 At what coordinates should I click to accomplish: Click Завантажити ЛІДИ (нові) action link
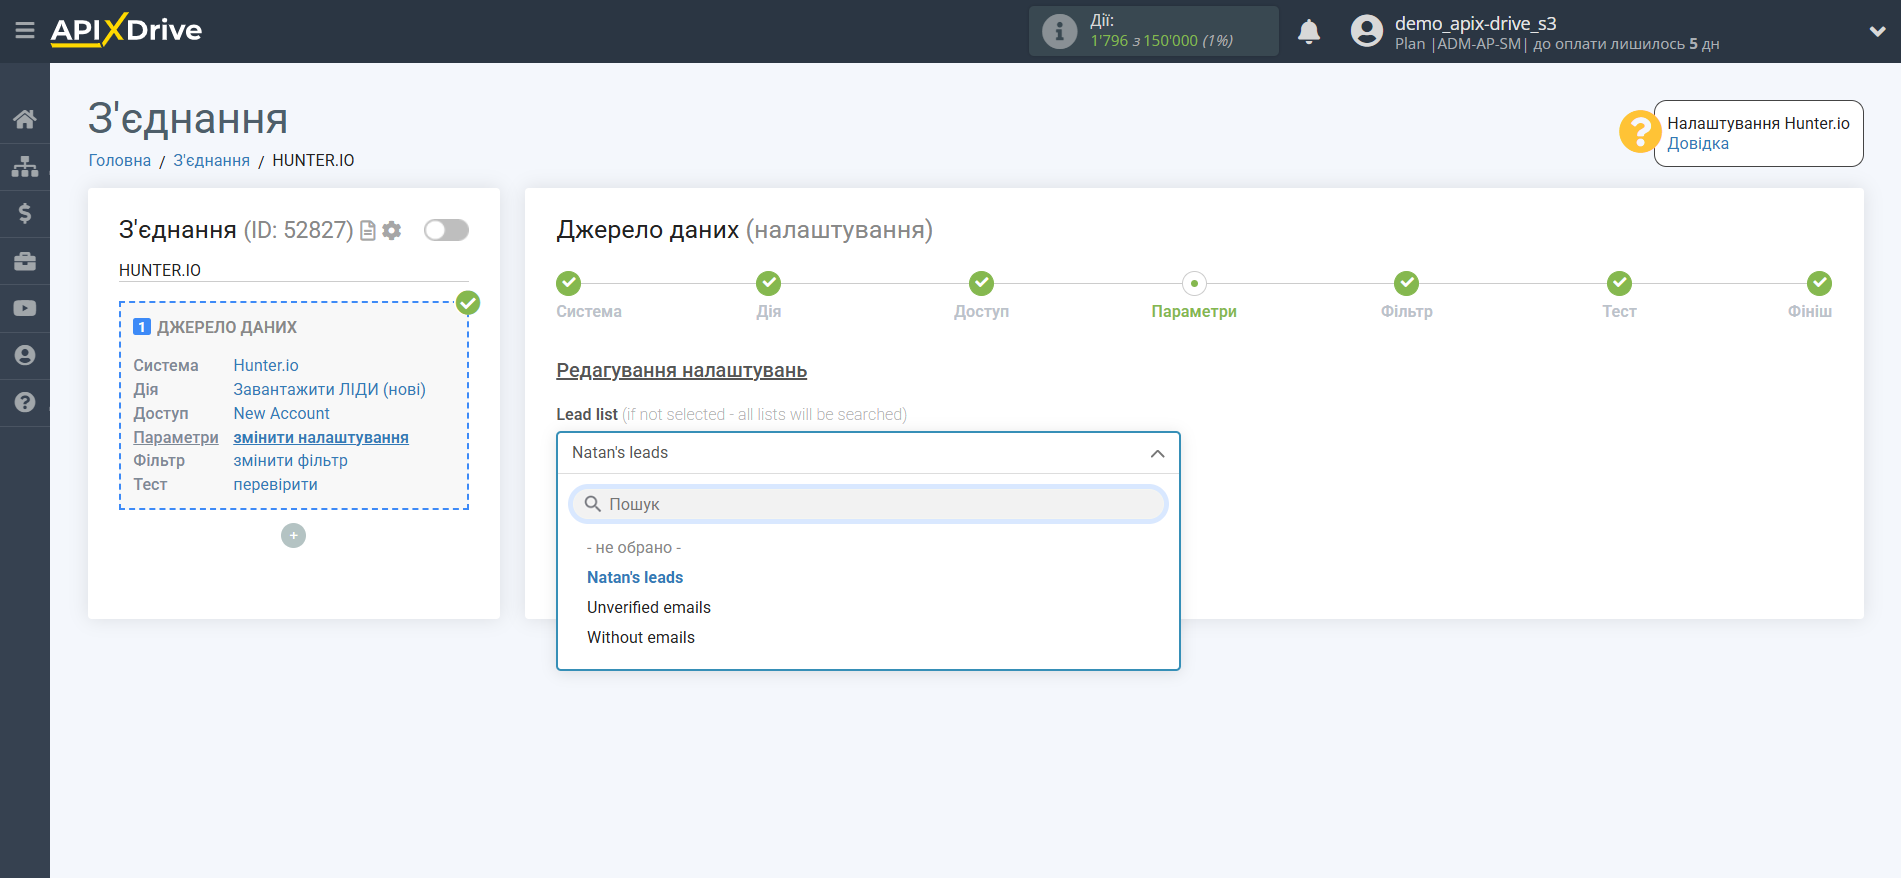[x=330, y=390]
